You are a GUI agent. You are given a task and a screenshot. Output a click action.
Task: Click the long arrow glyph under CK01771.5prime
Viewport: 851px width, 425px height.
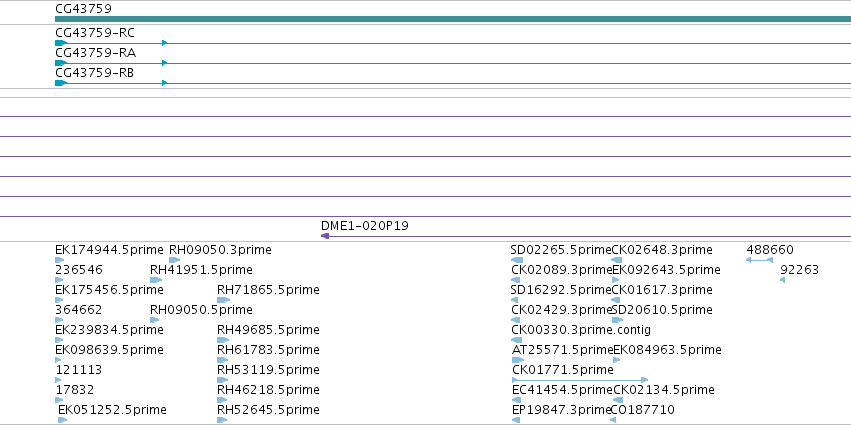coord(580,380)
